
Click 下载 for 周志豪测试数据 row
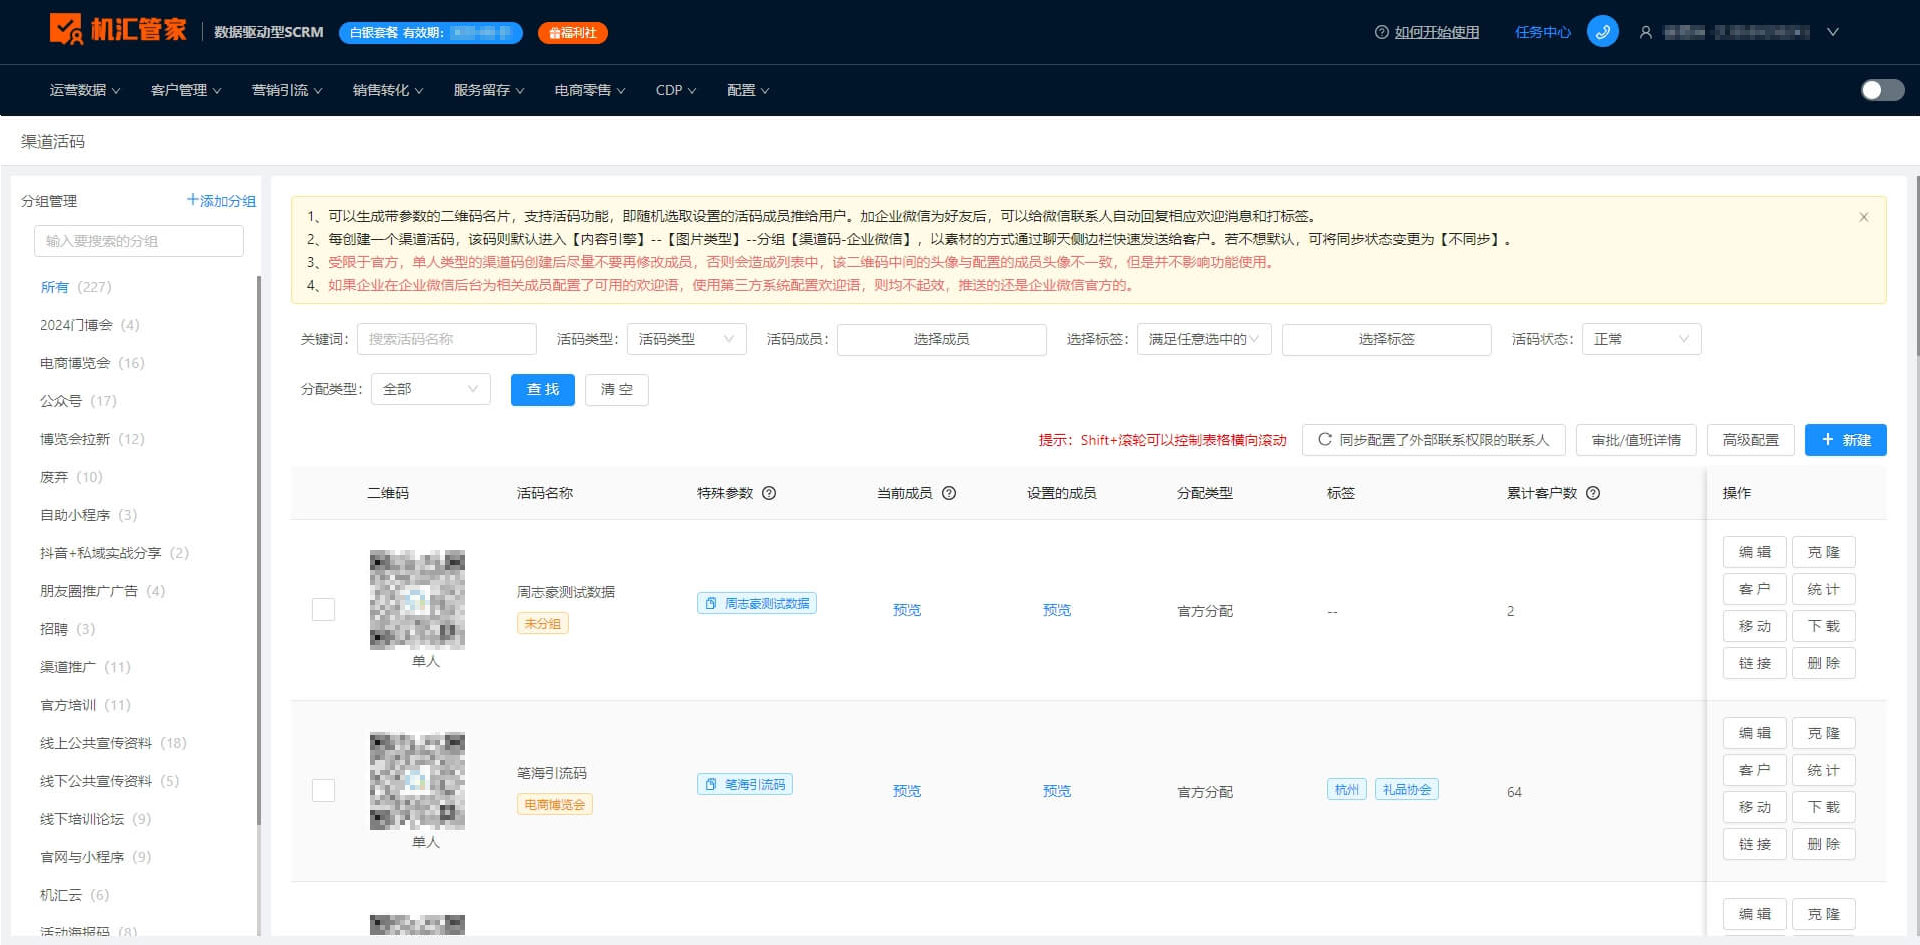pos(1824,626)
